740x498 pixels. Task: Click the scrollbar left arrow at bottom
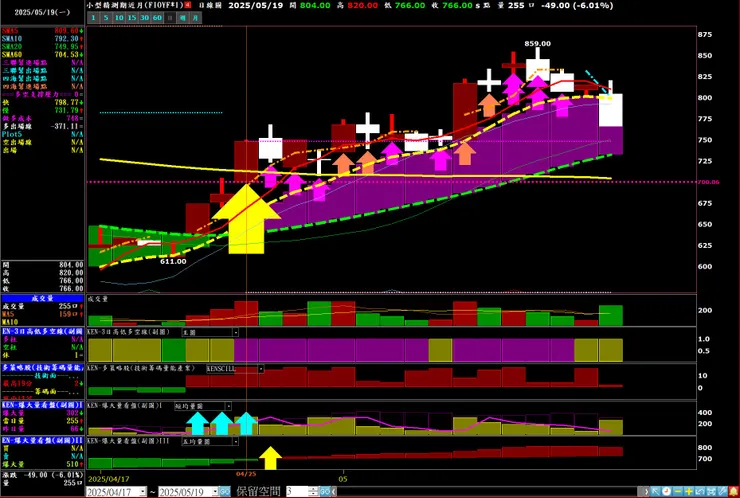point(334,491)
